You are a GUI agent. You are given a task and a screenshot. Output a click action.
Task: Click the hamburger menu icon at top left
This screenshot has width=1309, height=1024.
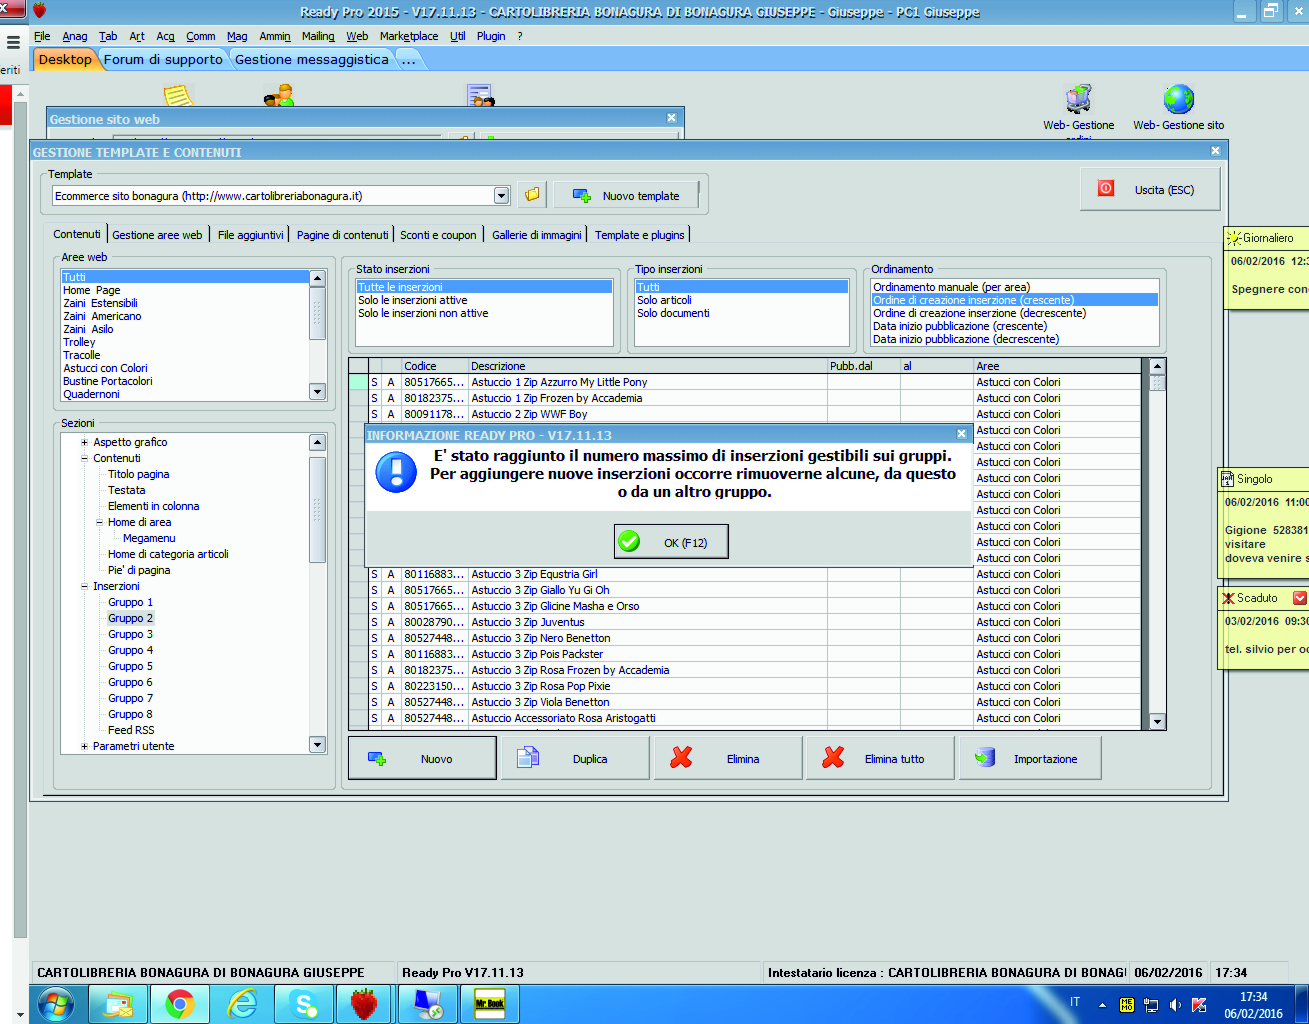(x=13, y=43)
